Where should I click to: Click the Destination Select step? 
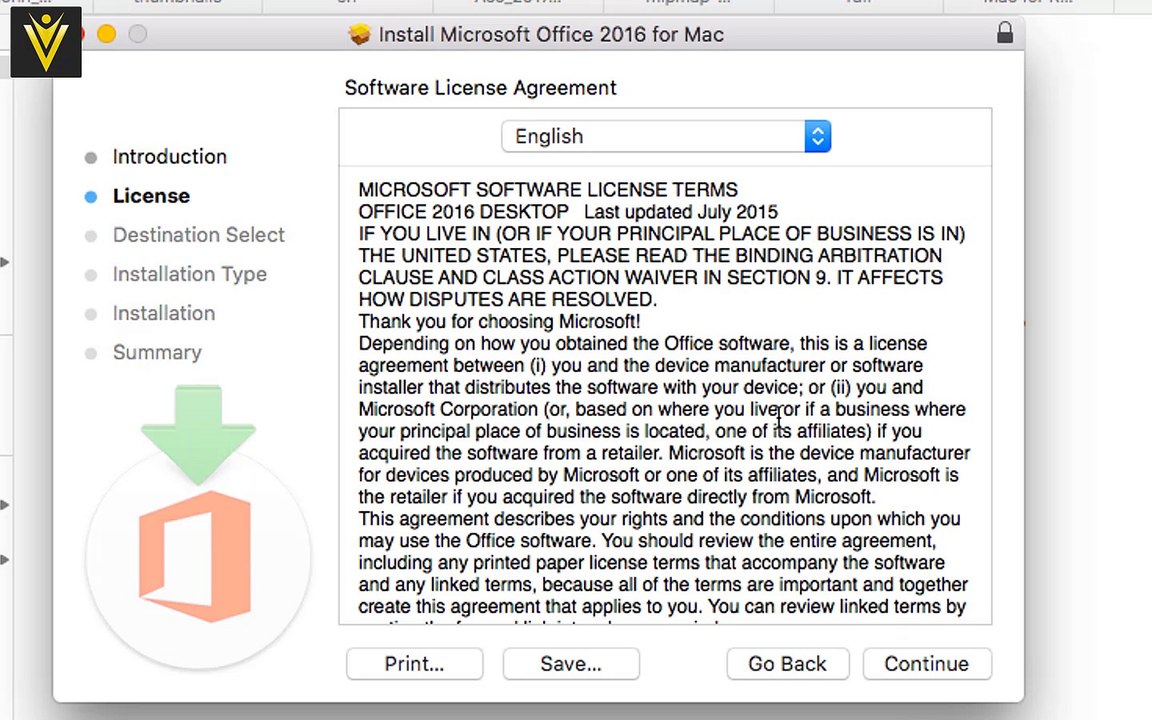[x=198, y=235]
